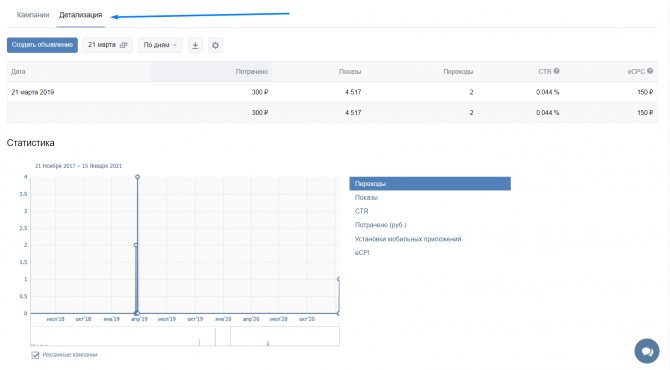Click the download statistics icon
The image size is (670, 370).
195,45
